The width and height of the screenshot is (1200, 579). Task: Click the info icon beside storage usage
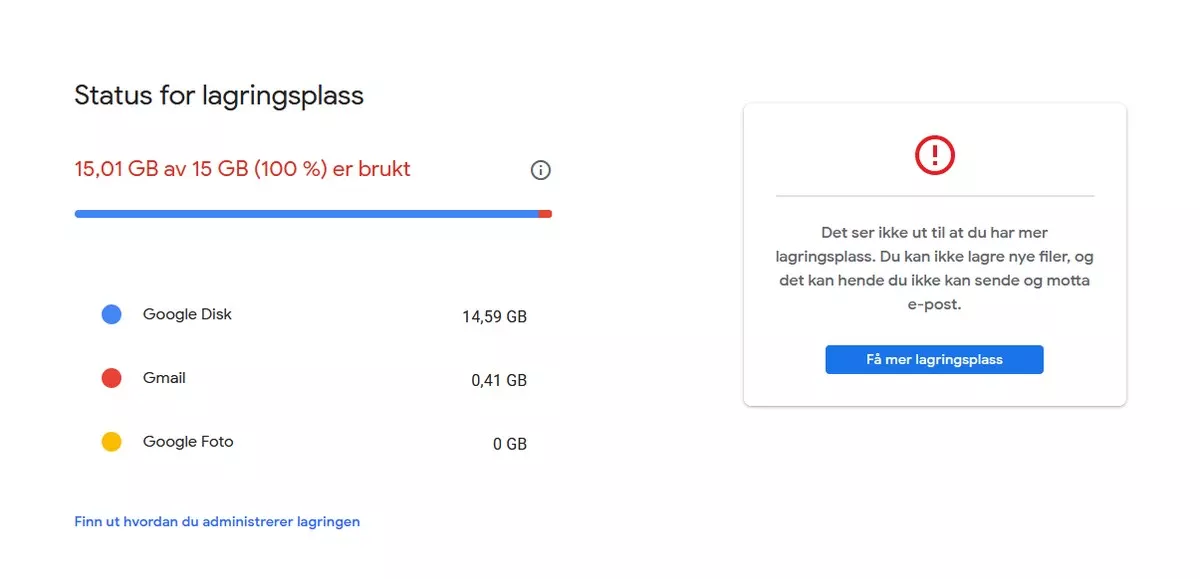click(x=540, y=170)
